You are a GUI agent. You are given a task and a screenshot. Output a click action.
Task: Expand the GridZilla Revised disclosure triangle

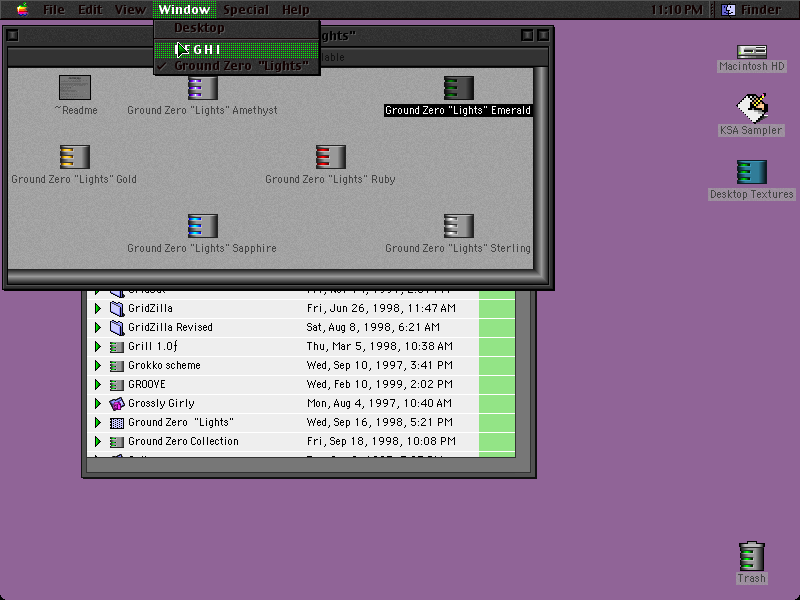[97, 327]
